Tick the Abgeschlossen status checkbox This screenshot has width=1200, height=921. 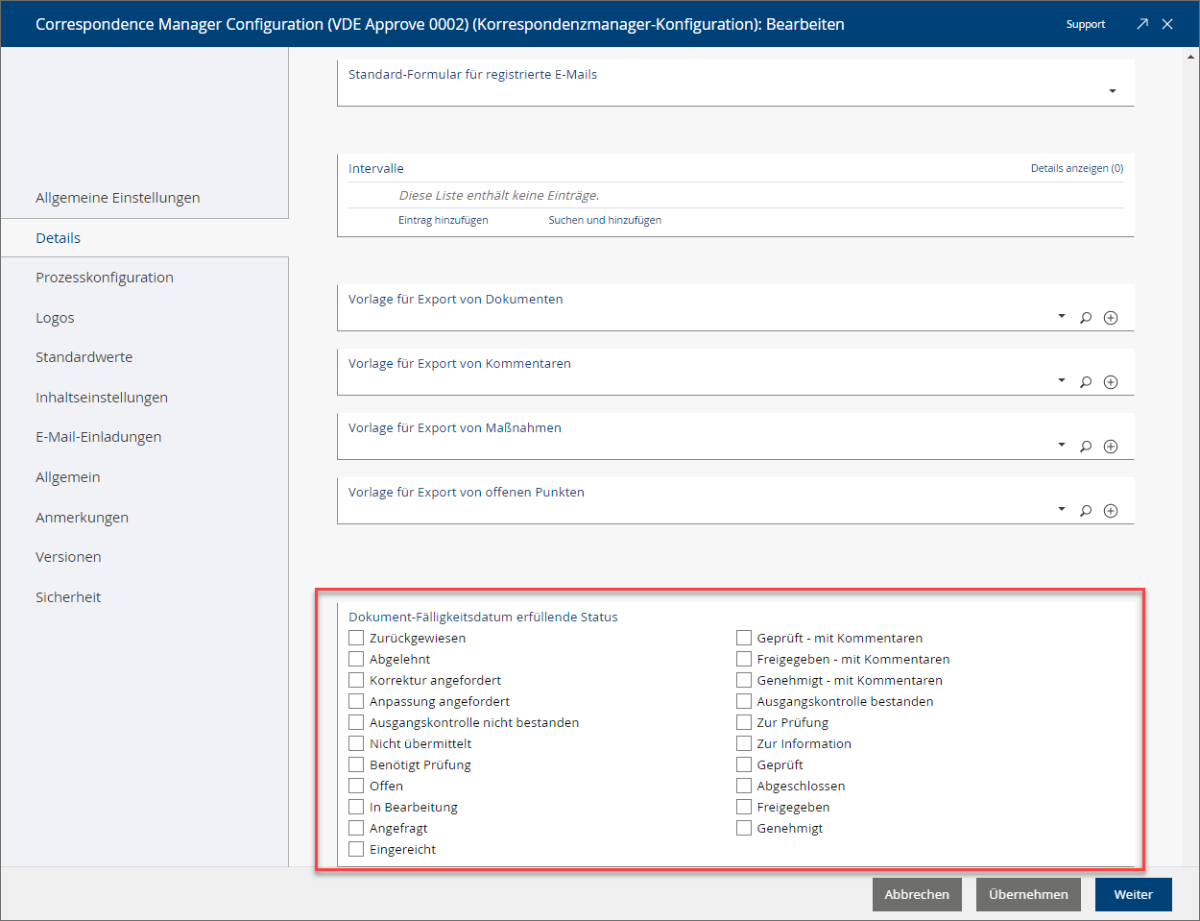(744, 786)
